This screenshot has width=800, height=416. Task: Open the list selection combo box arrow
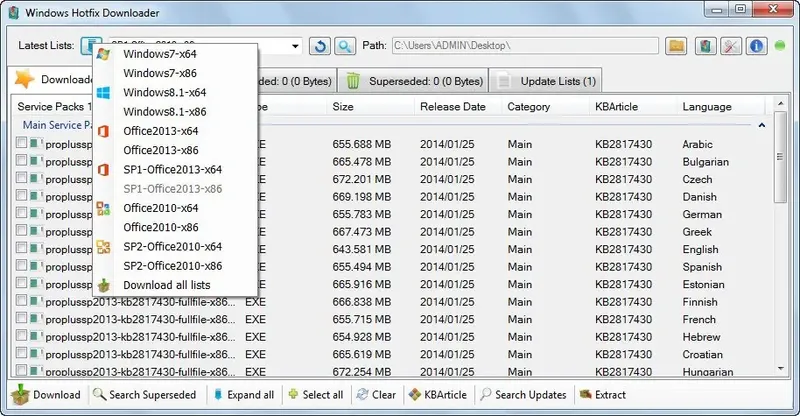[x=295, y=46]
